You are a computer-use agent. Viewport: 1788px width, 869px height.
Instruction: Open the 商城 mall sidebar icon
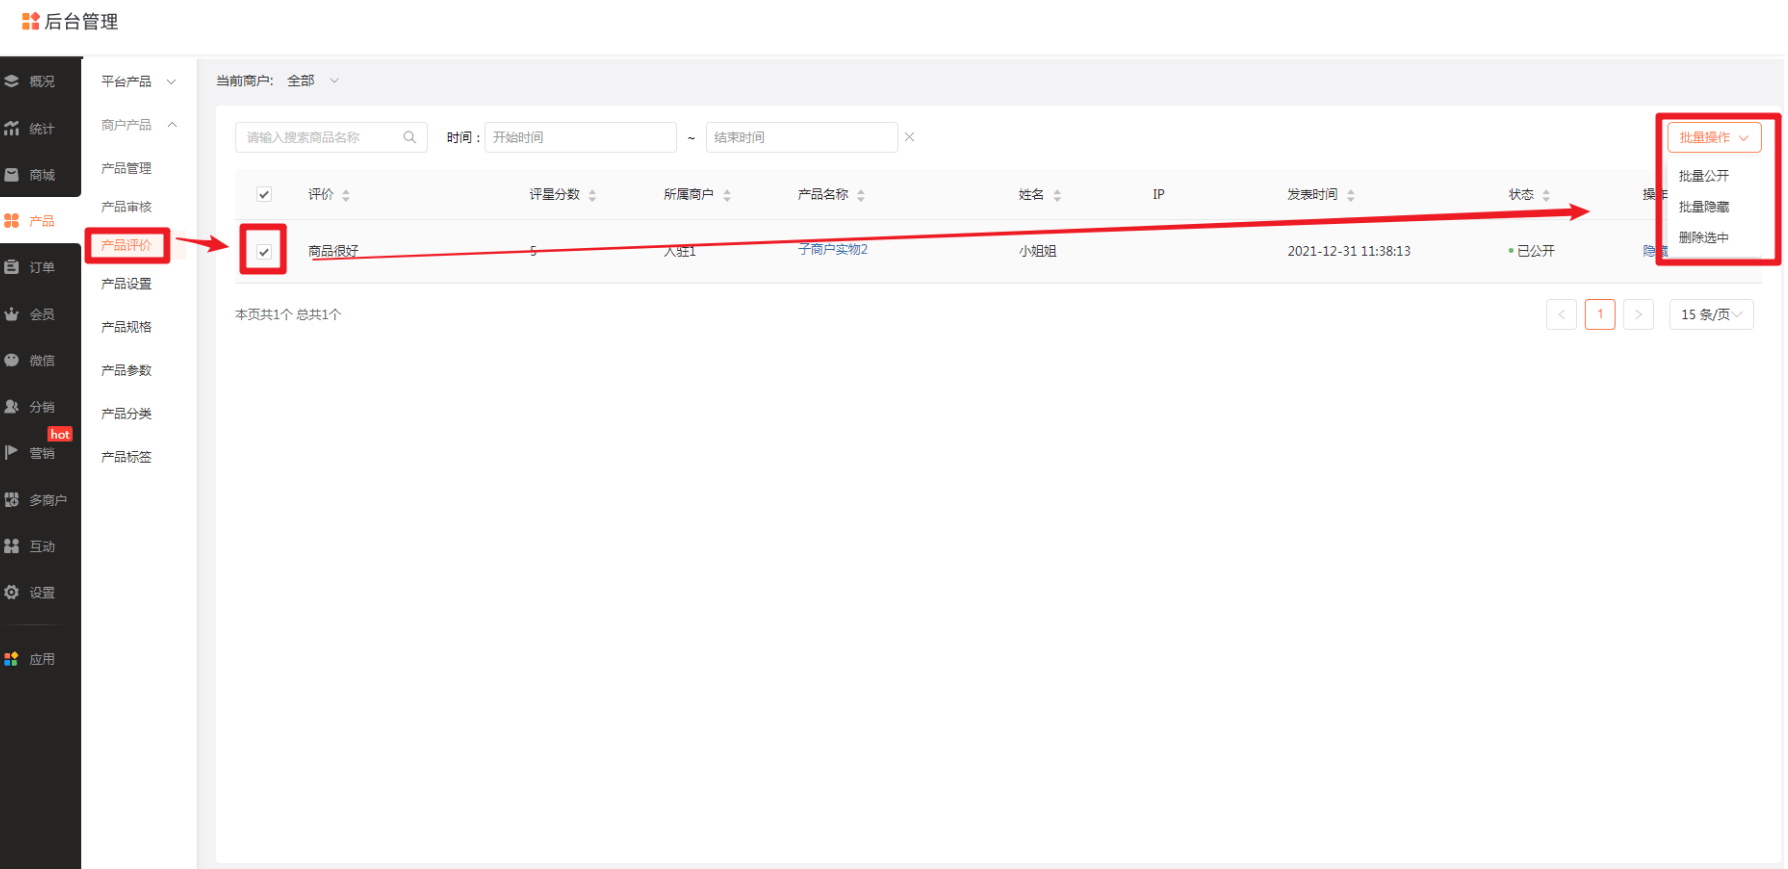click(12, 174)
